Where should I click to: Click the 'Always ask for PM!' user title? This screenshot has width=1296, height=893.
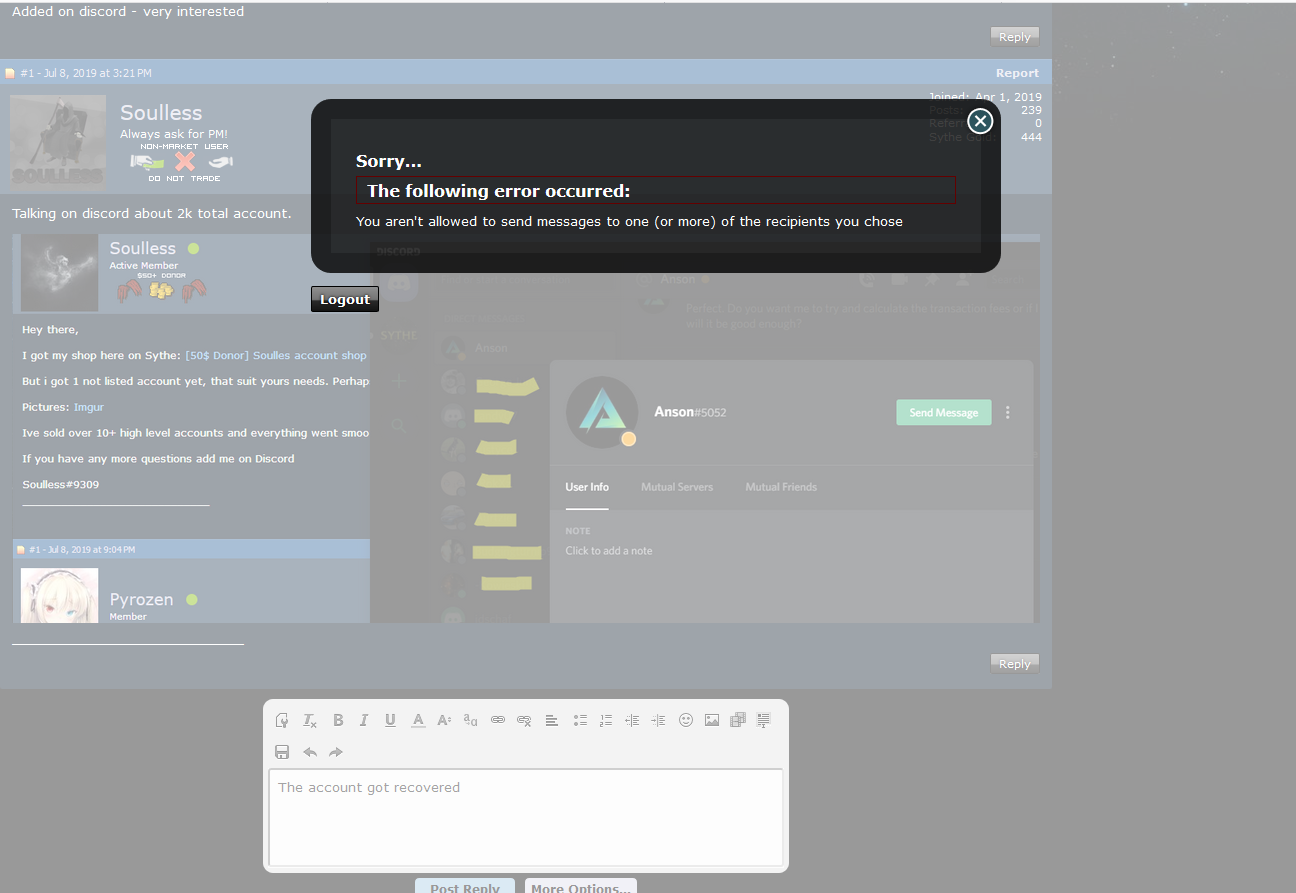(174, 133)
